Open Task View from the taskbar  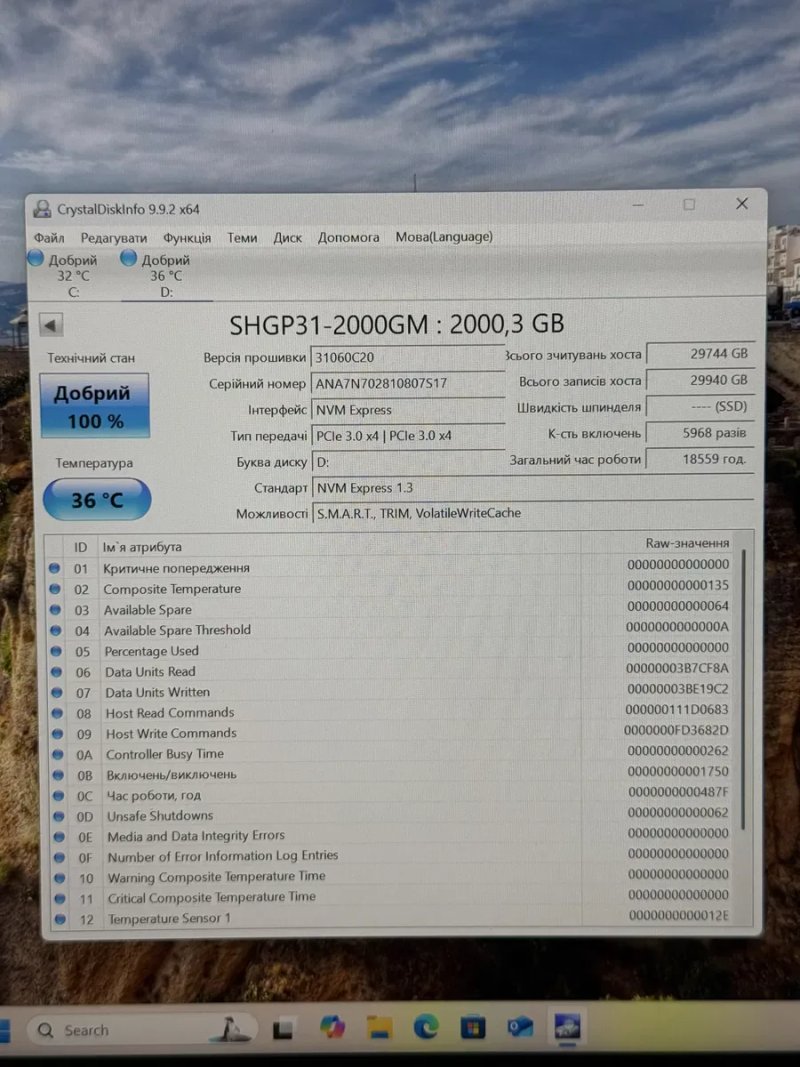tap(282, 1030)
